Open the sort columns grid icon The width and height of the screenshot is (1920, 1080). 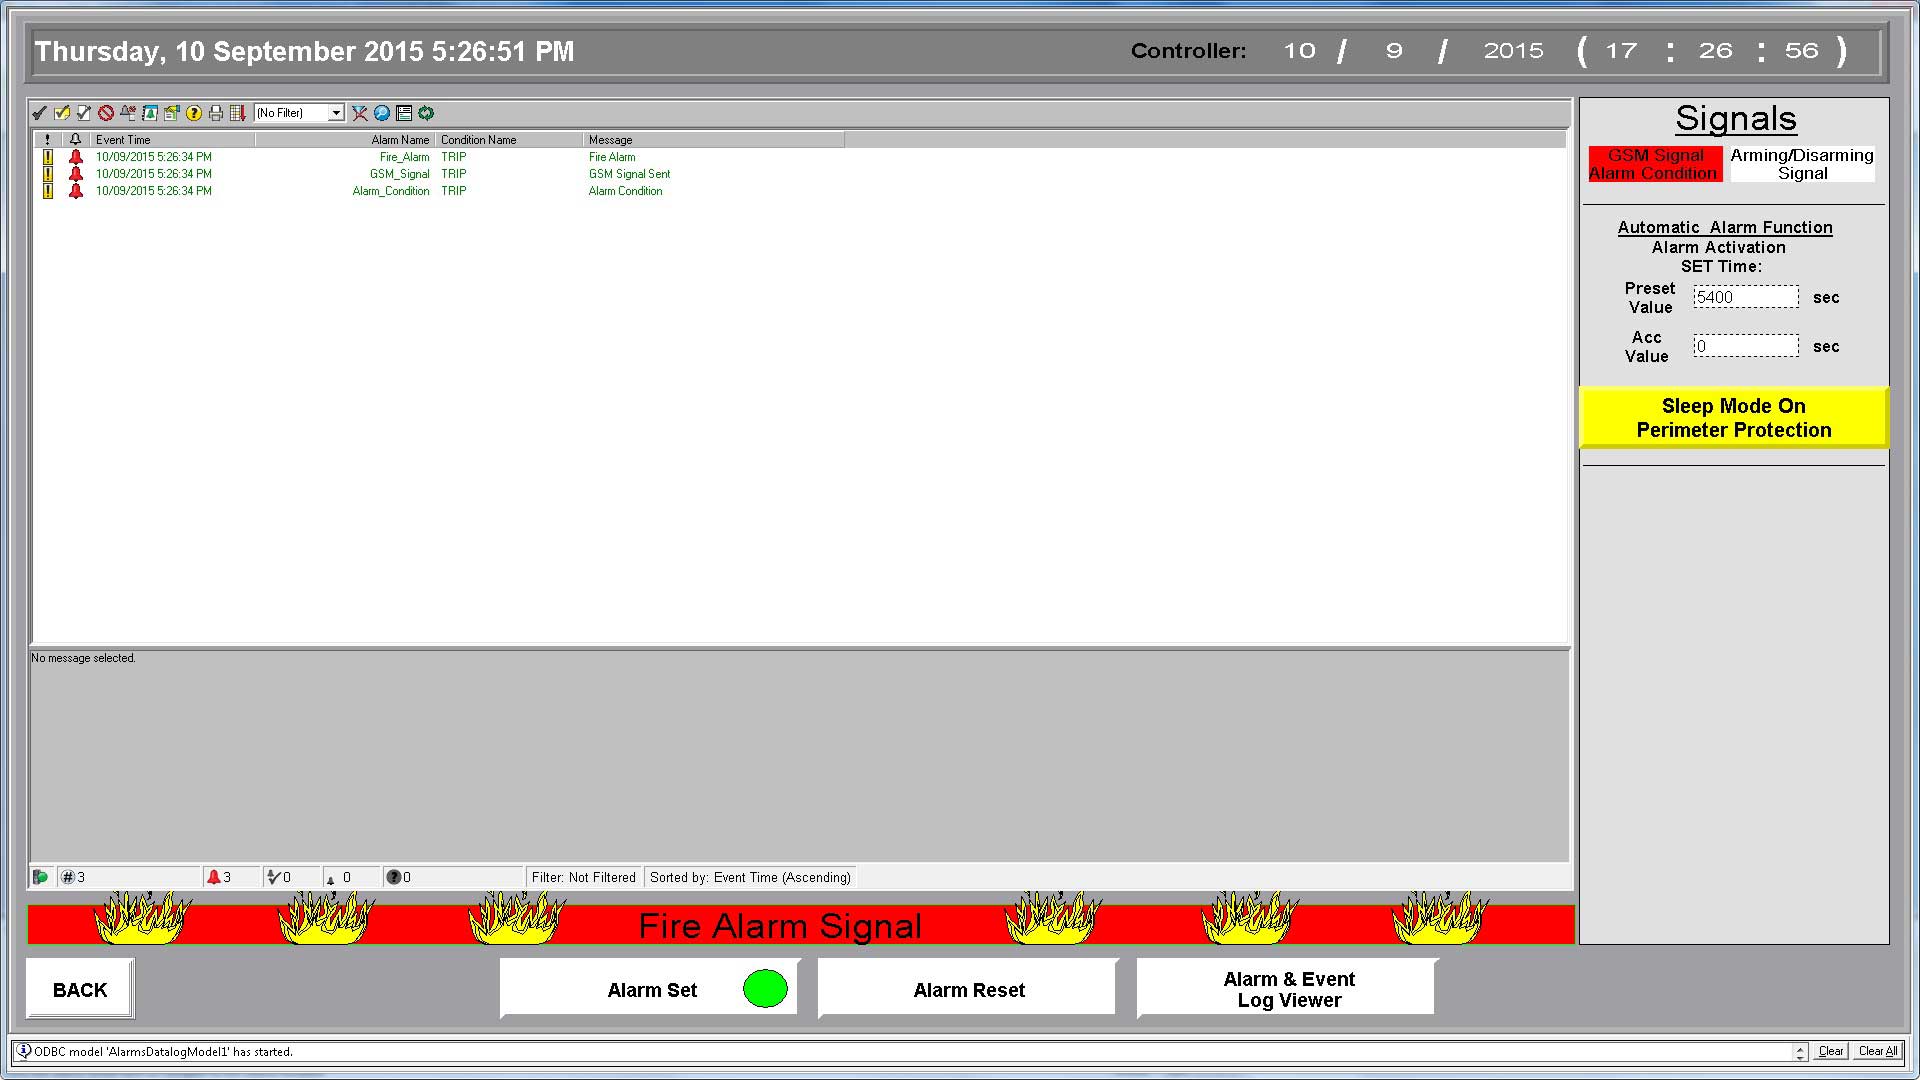[238, 113]
